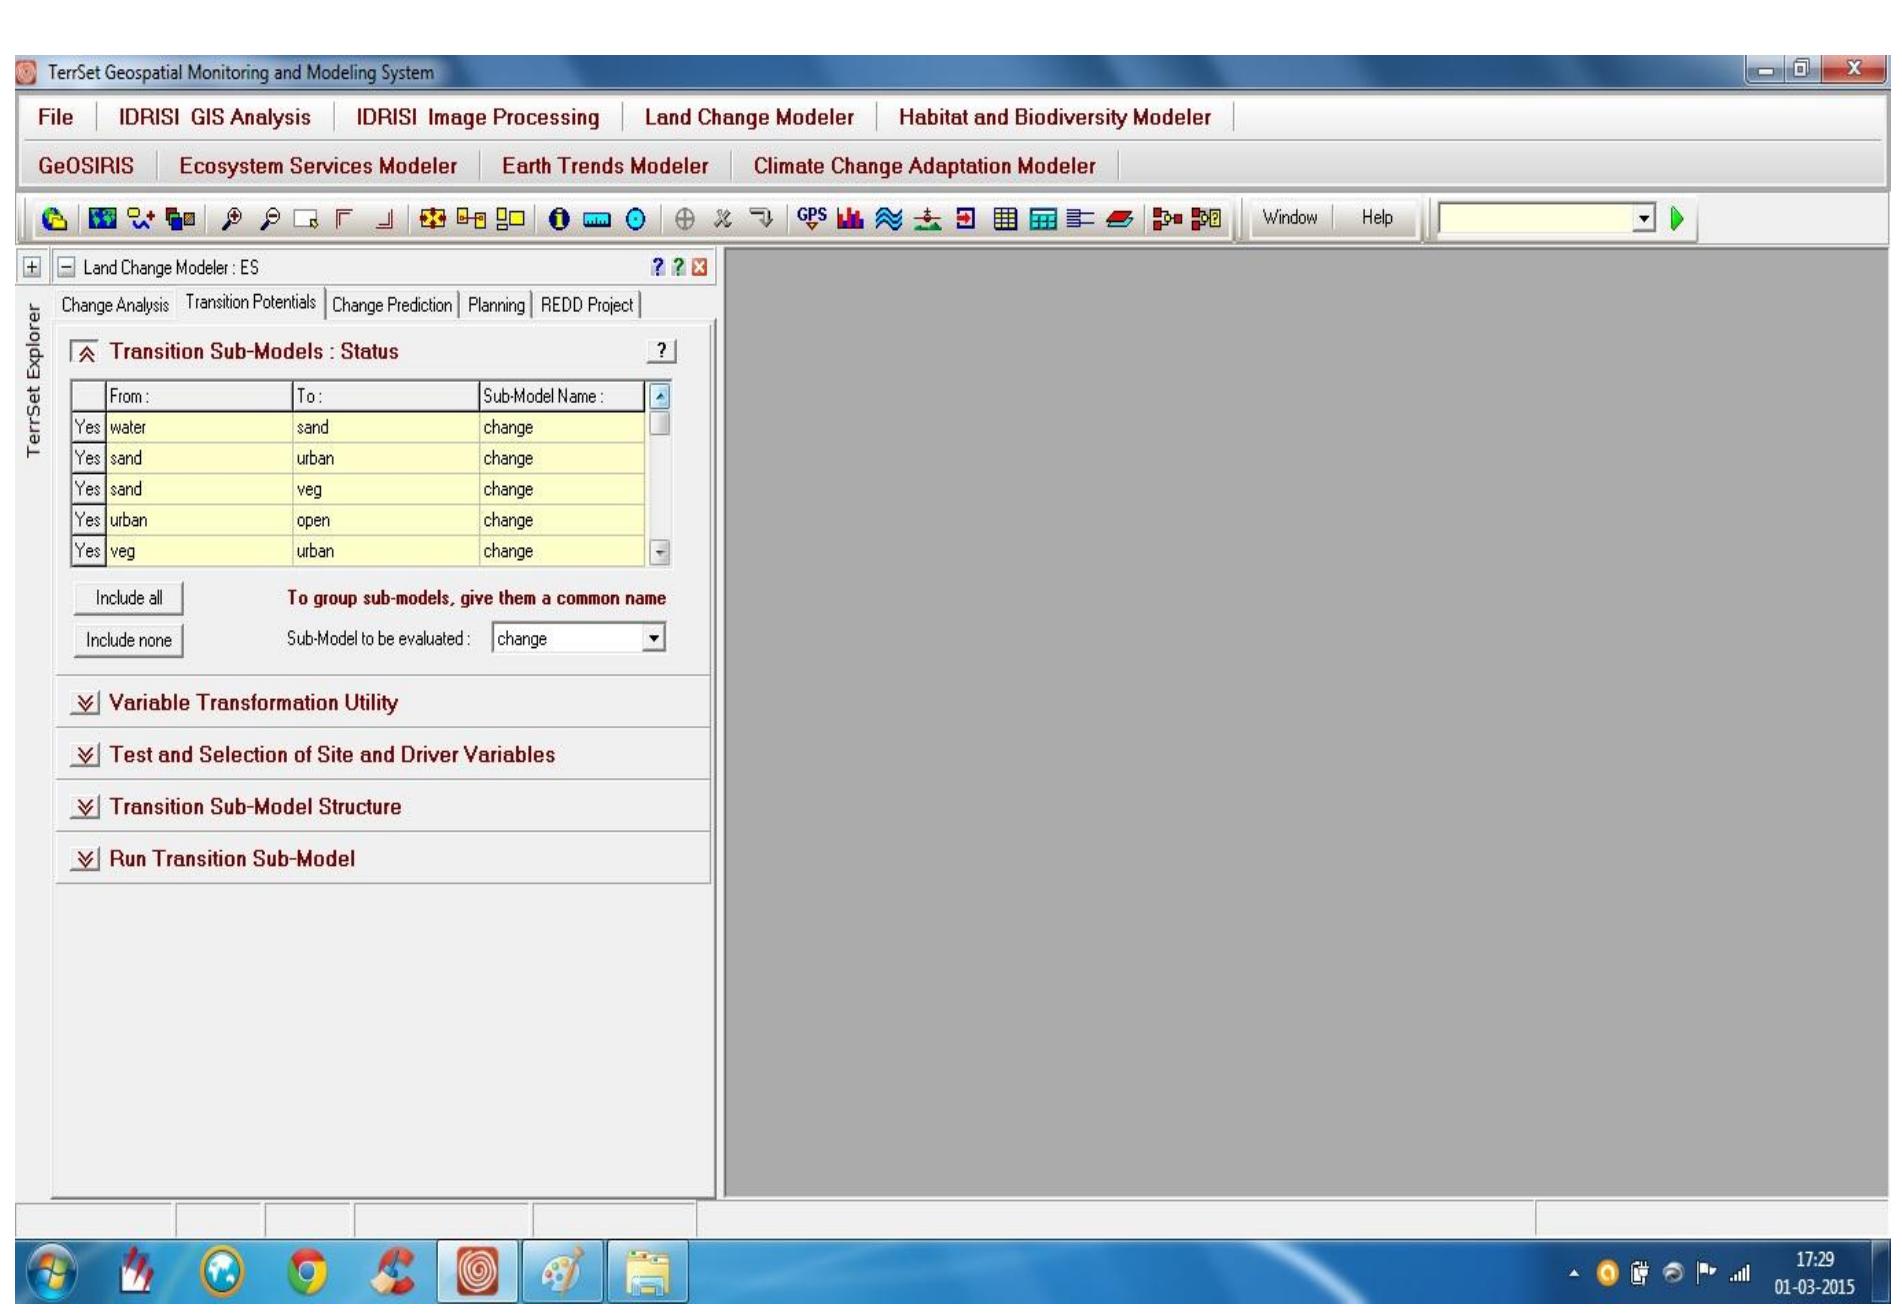Screen dimensions: 1902x1313
Task: Click the Windows Start orb
Action: pos(51,1273)
